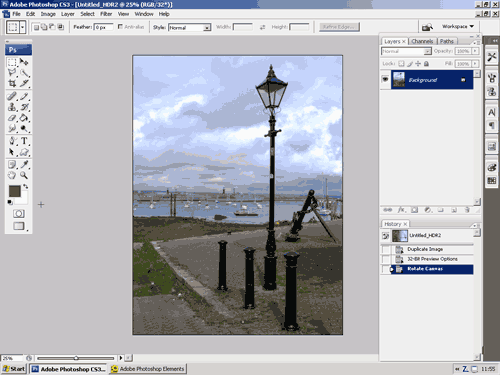Viewport: 500px width, 375px height.
Task: Swap foreground and background colors
Action: pos(25,187)
